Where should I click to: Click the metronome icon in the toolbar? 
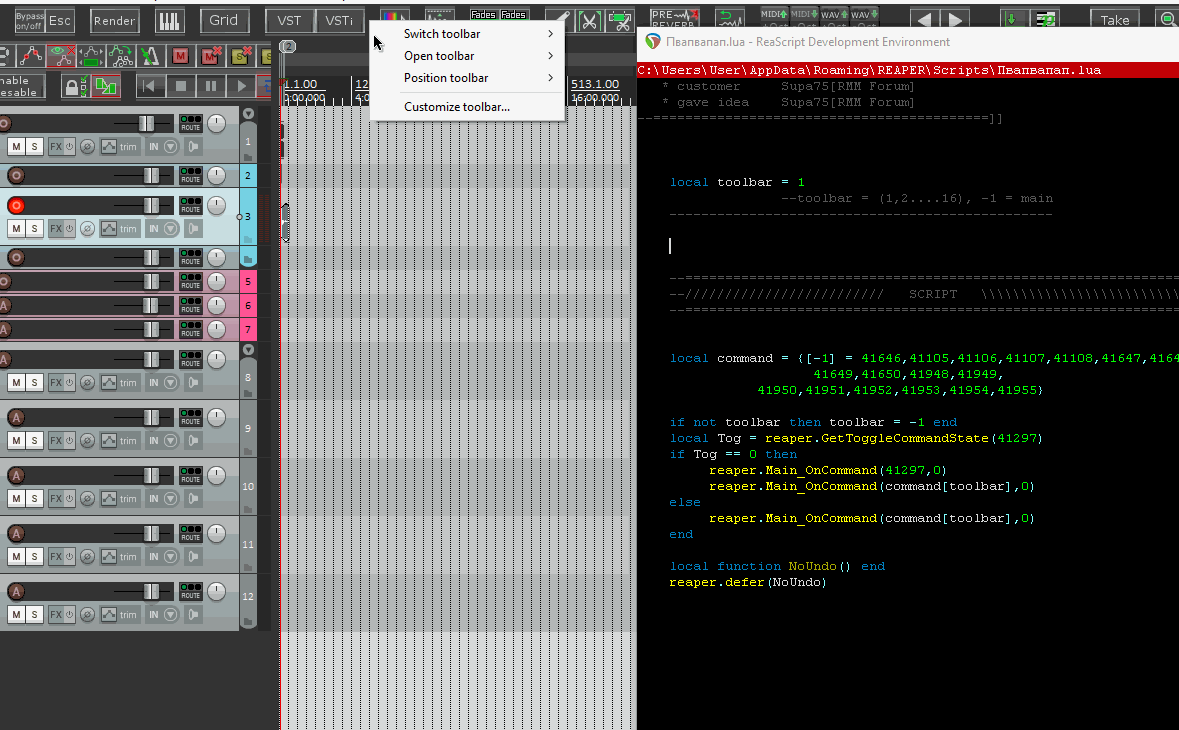pyautogui.click(x=150, y=55)
